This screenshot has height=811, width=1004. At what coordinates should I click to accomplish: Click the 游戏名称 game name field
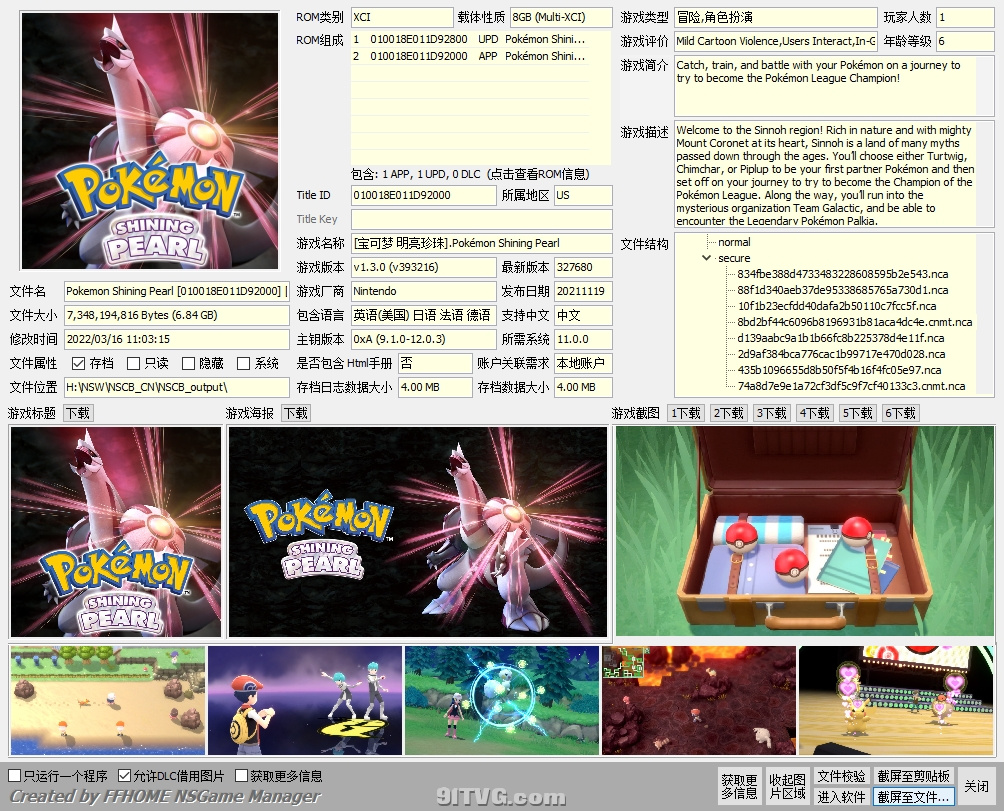coord(482,243)
